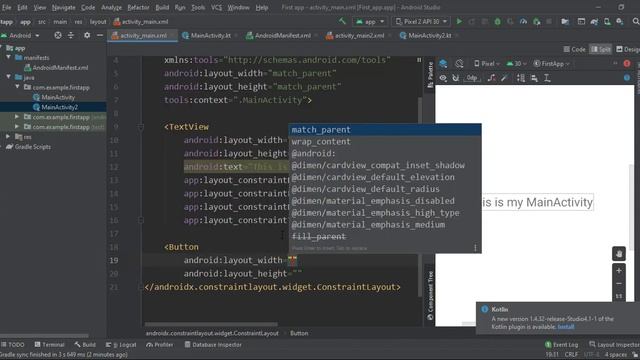
Task: Collapse the manifests folder in tree
Action: [9, 58]
